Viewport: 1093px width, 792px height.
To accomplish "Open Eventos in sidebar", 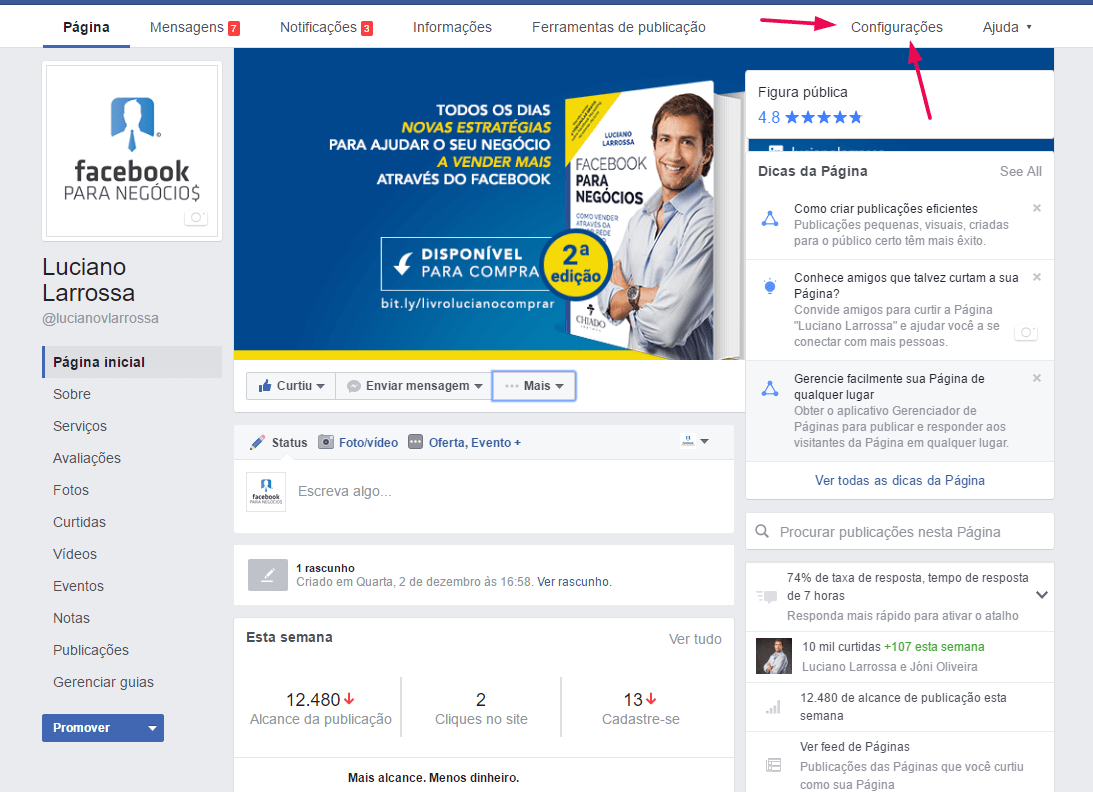I will click(78, 586).
